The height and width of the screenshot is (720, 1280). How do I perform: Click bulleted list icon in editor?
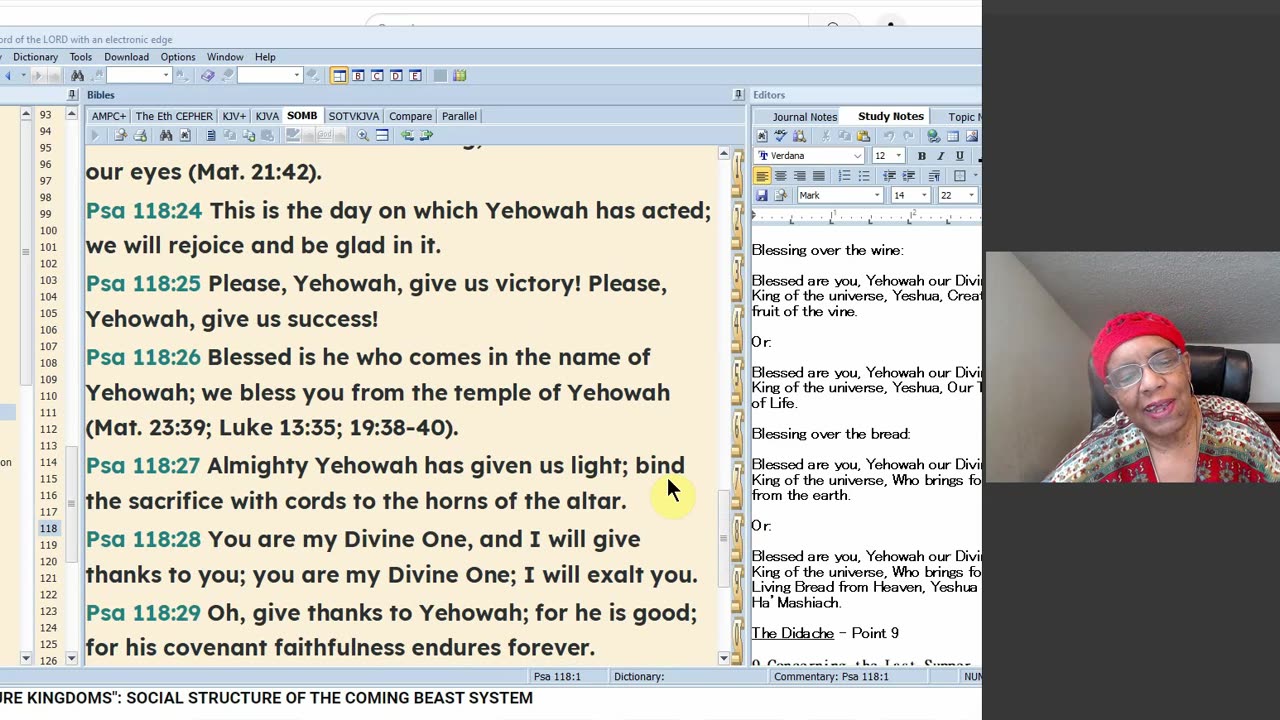[864, 176]
